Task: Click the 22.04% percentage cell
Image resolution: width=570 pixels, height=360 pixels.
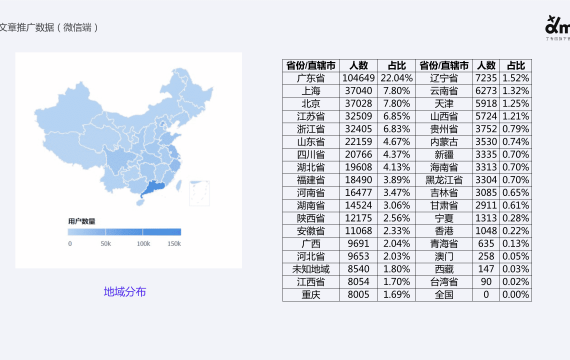Action: (x=396, y=78)
